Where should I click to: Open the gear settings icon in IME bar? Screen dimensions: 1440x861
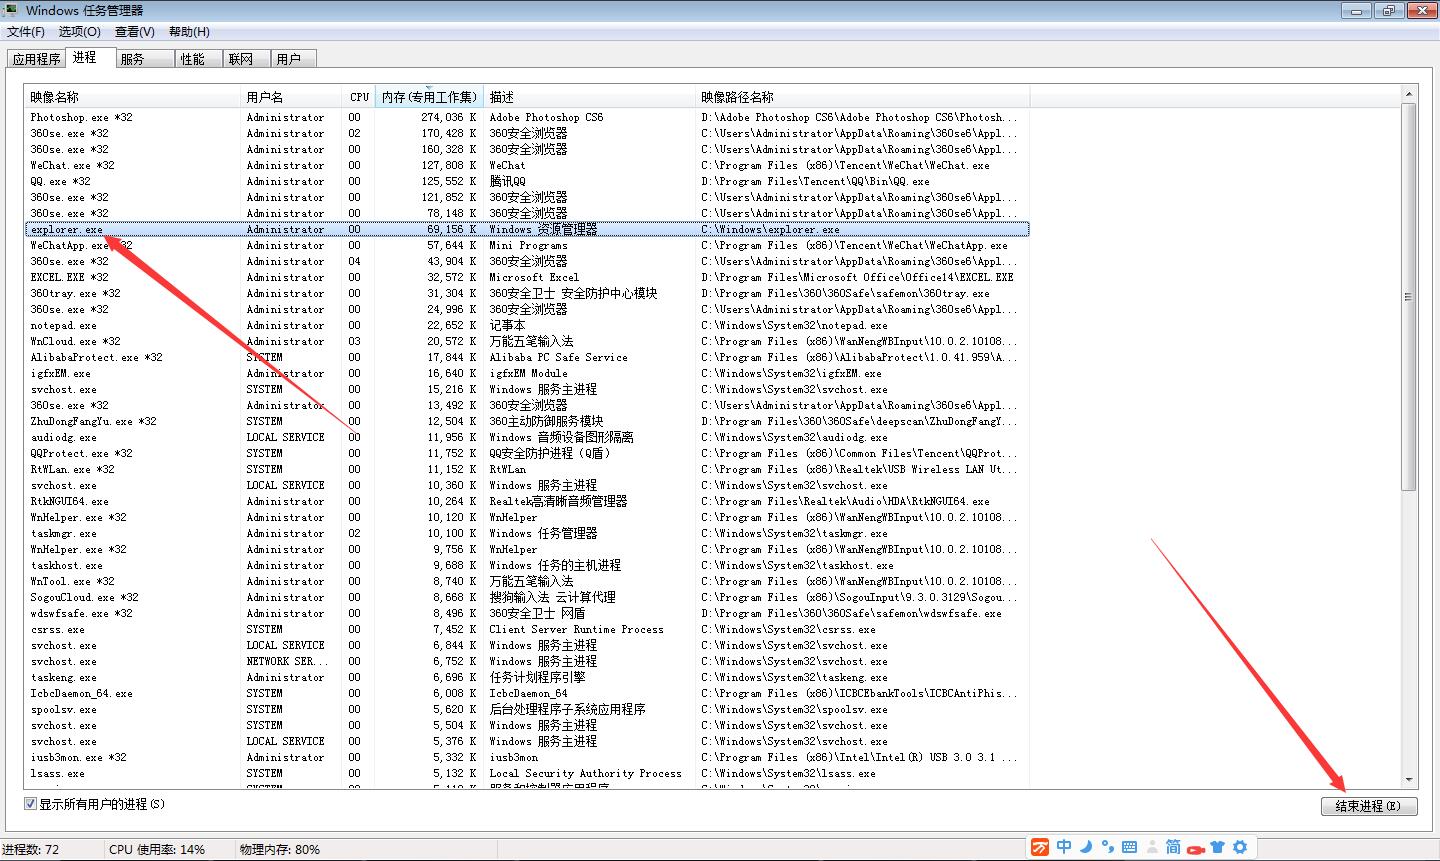(1240, 847)
